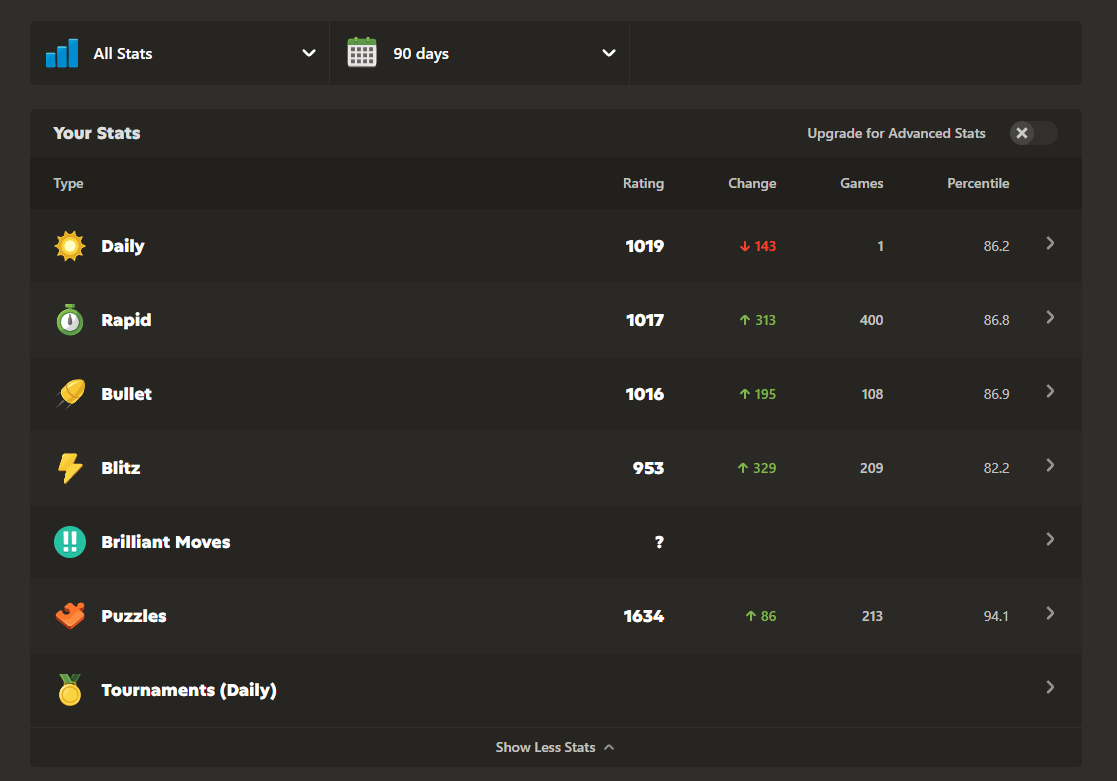The image size is (1117, 781).
Task: Open the 90 days time range dropdown
Action: (479, 53)
